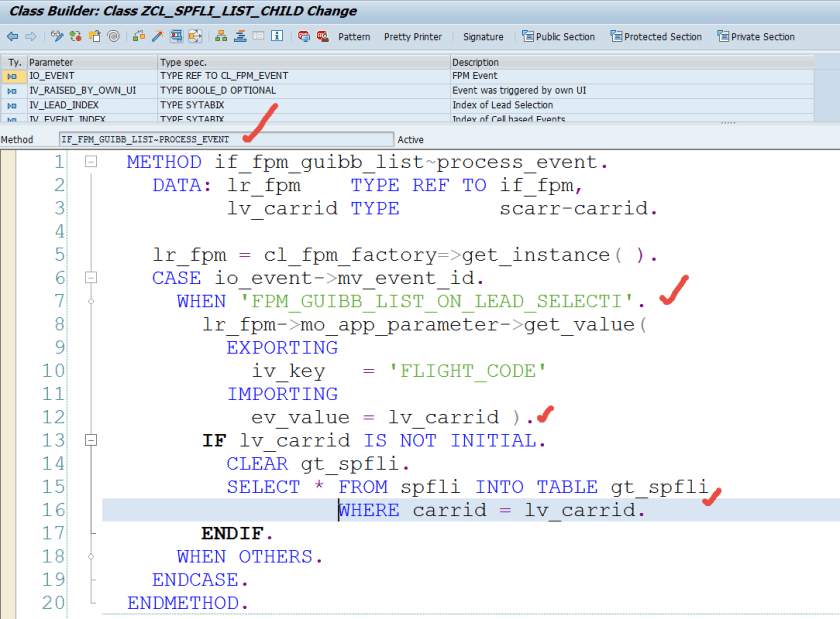Click the Other Object icon
This screenshot has height=619, width=840.
coord(95,36)
